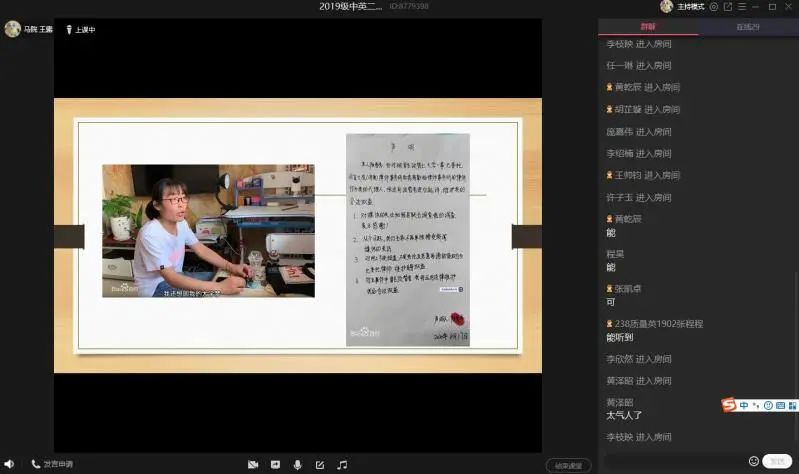Open settings gear in title bar

(714, 6)
